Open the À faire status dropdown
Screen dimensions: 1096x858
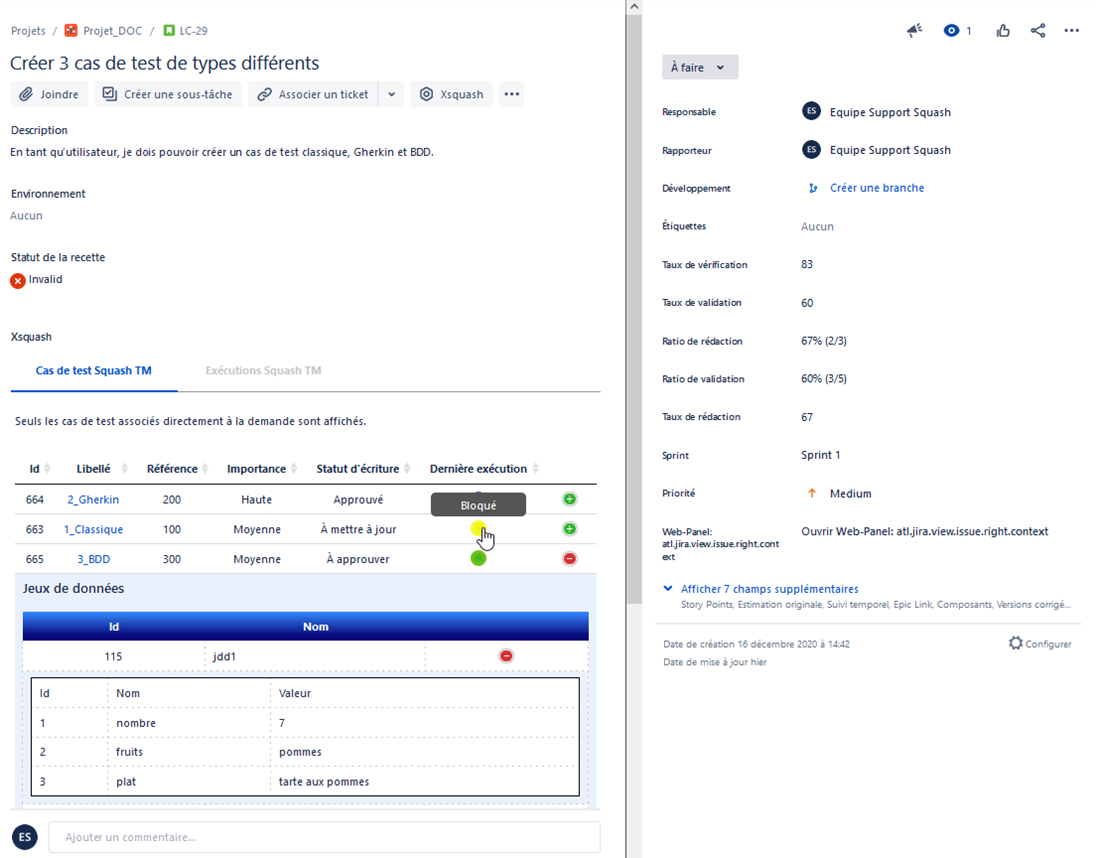[700, 67]
